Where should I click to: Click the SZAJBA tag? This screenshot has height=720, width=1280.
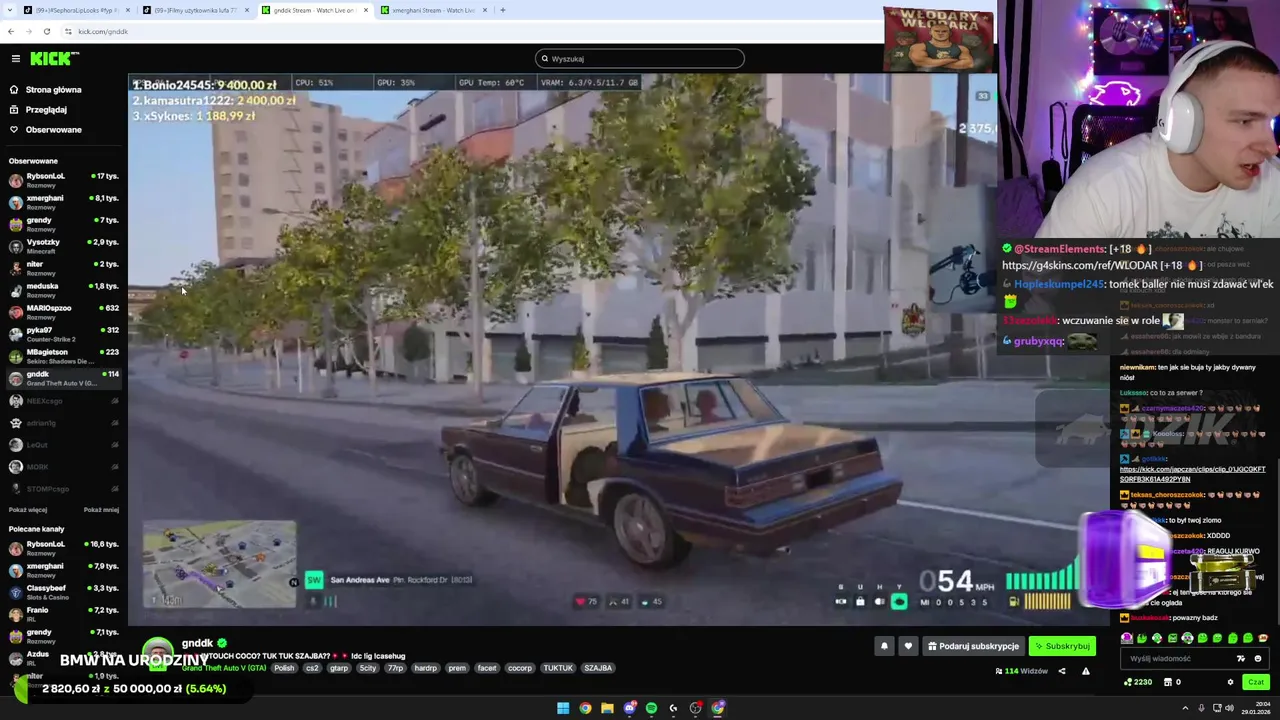point(598,668)
